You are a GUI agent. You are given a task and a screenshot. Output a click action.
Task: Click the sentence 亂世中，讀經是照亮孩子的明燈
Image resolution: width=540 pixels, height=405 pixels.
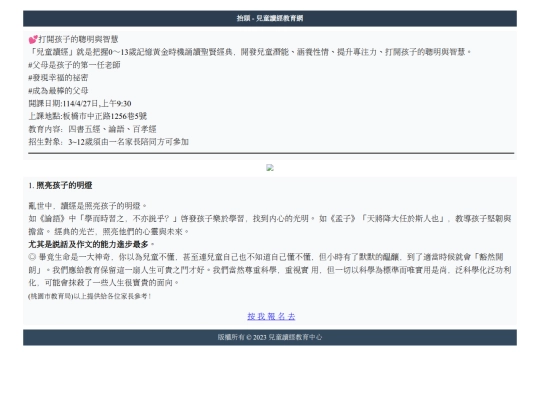[87, 206]
